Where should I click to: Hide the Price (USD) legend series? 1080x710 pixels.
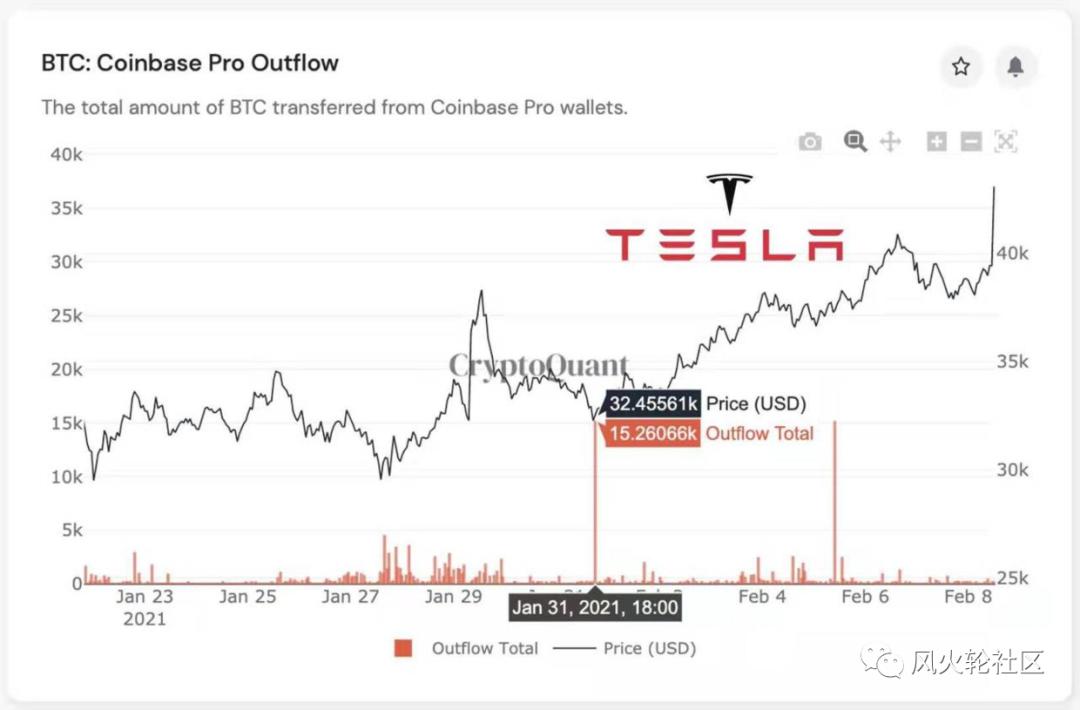pos(649,648)
